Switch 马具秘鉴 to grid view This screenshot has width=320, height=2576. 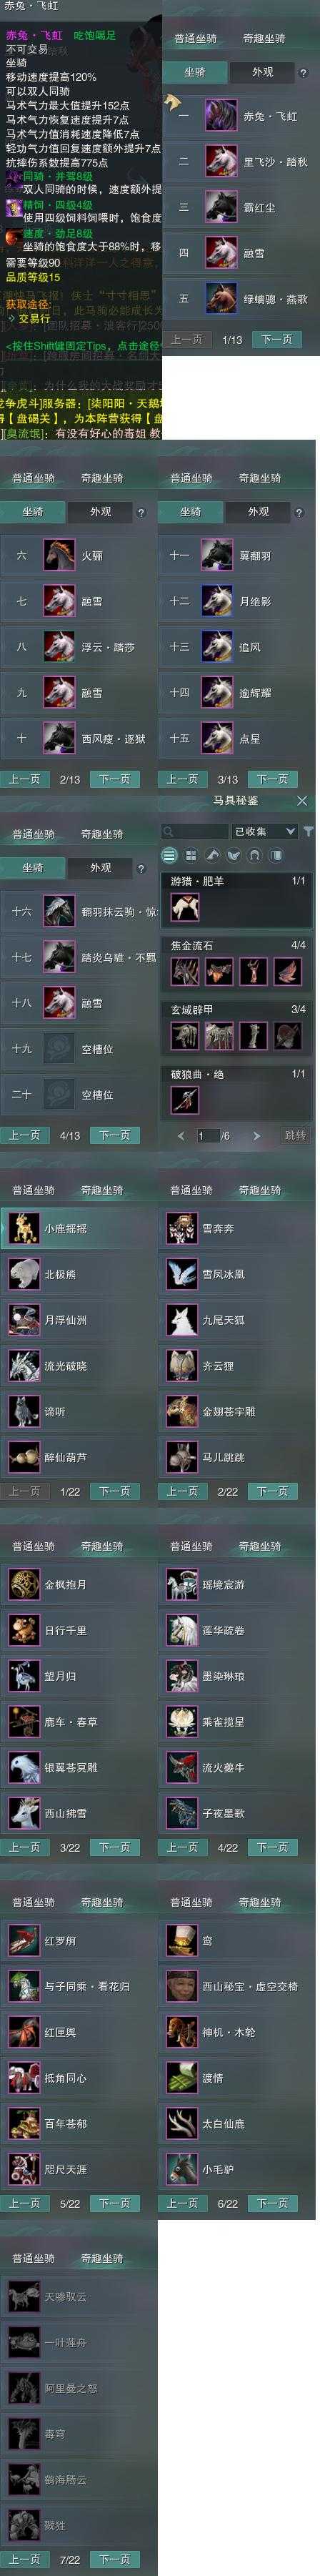tap(190, 855)
